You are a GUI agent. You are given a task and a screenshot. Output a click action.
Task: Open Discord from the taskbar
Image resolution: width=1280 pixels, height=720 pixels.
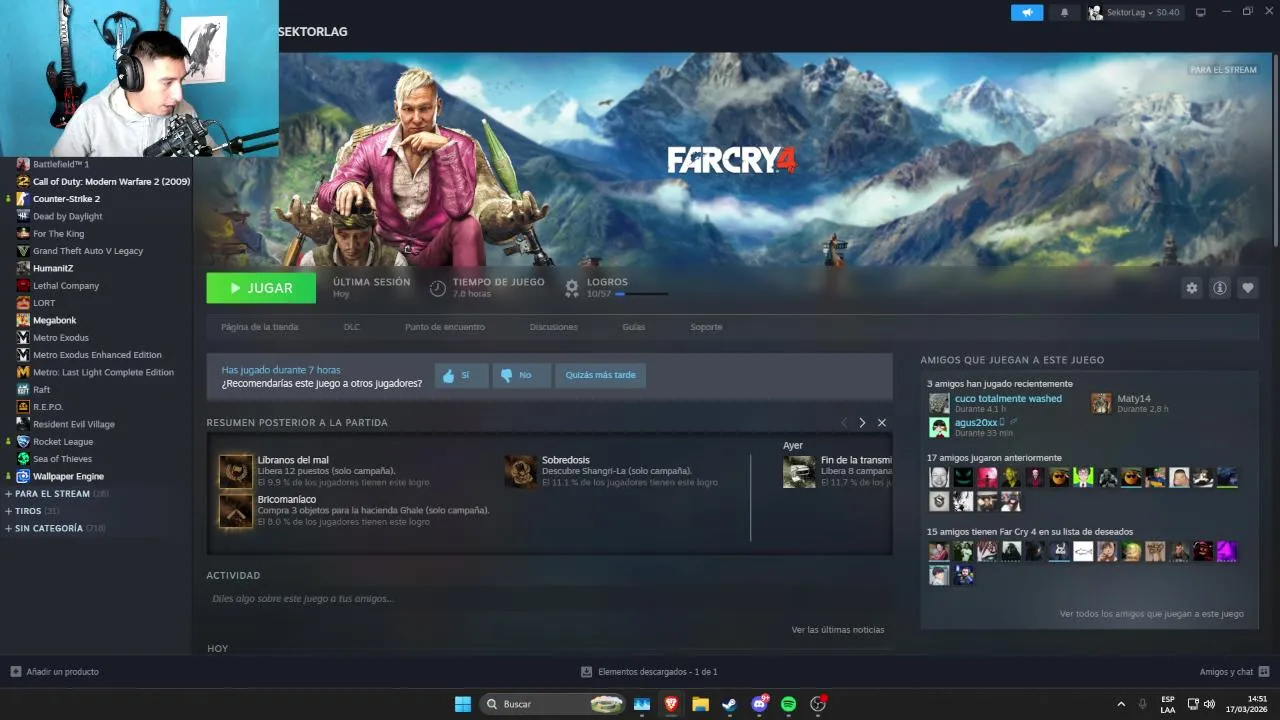759,704
